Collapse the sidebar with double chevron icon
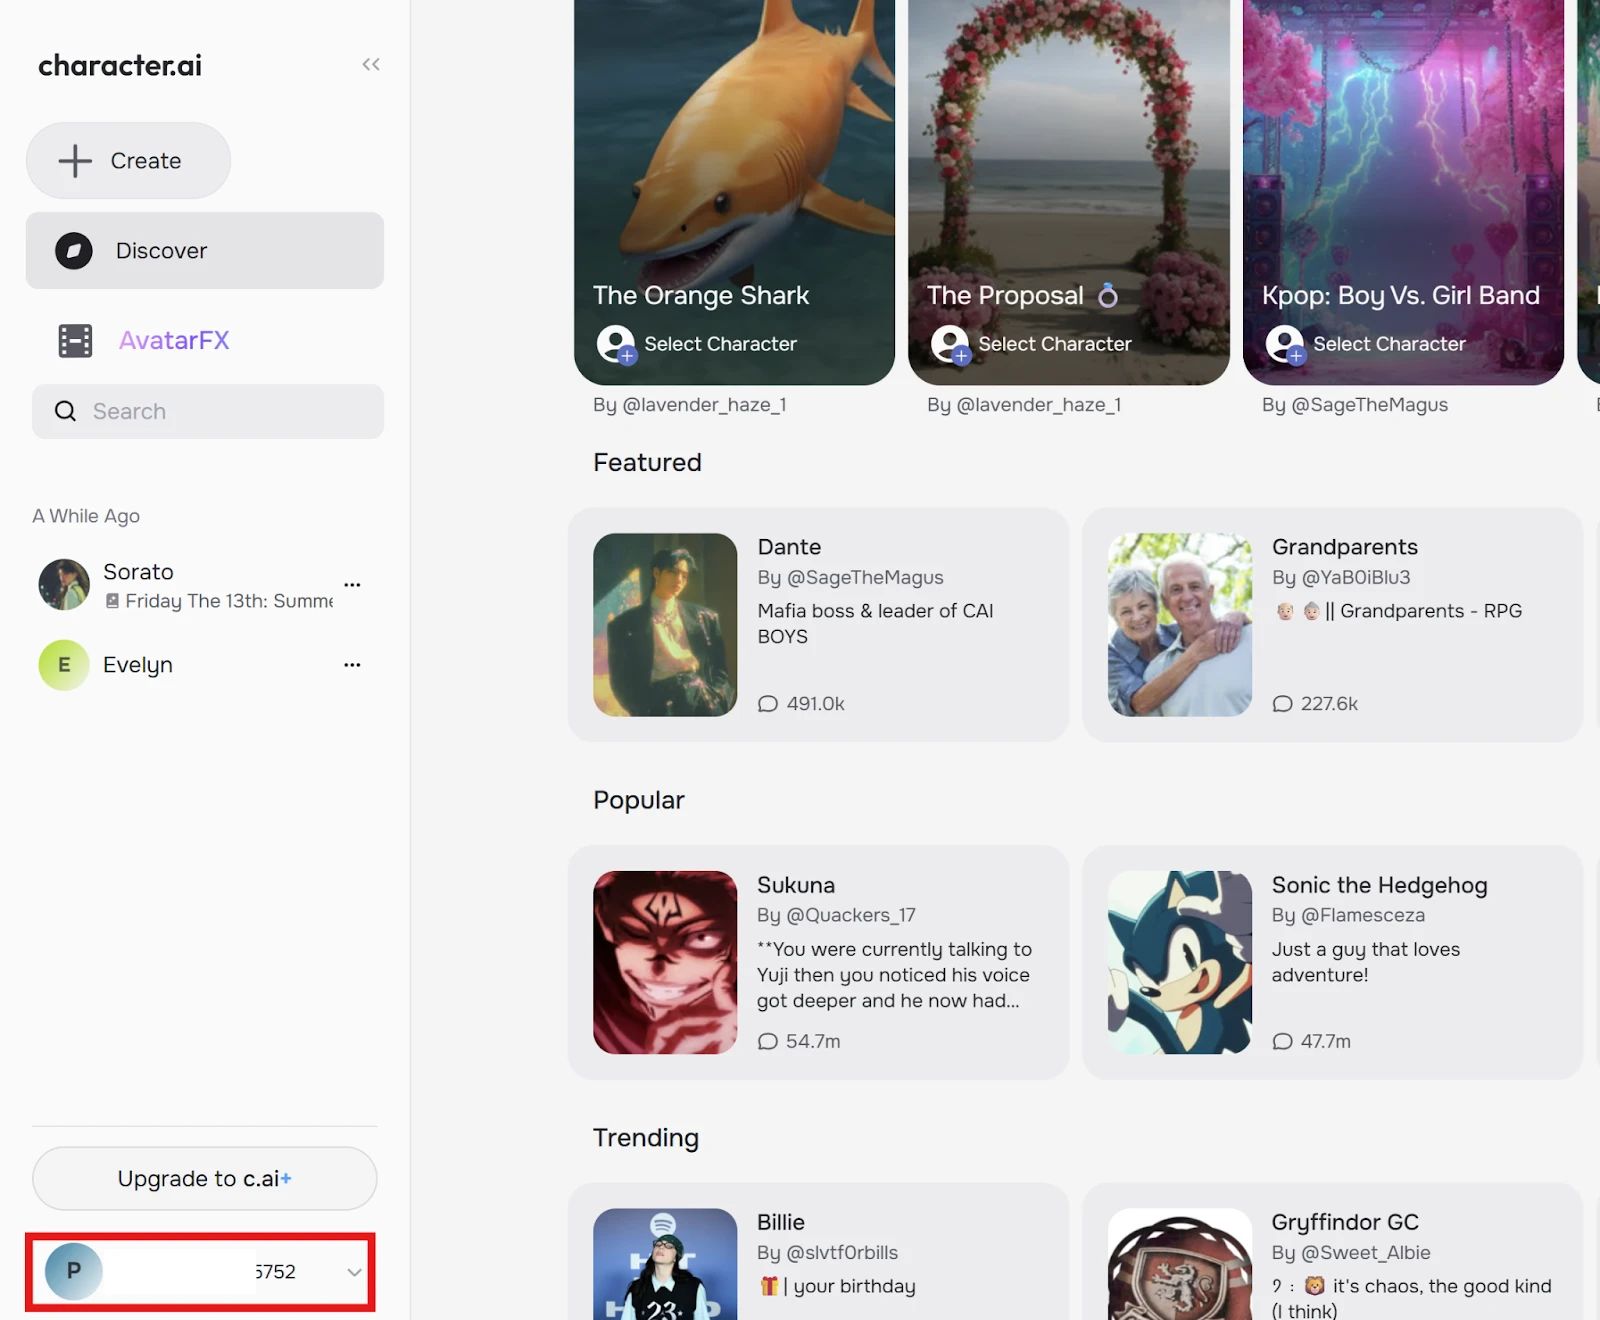This screenshot has height=1320, width=1600. point(371,65)
